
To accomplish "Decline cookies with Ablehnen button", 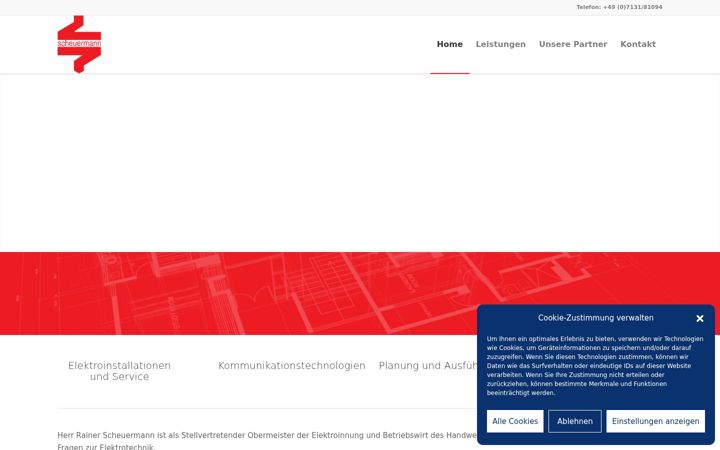I will pos(574,421).
